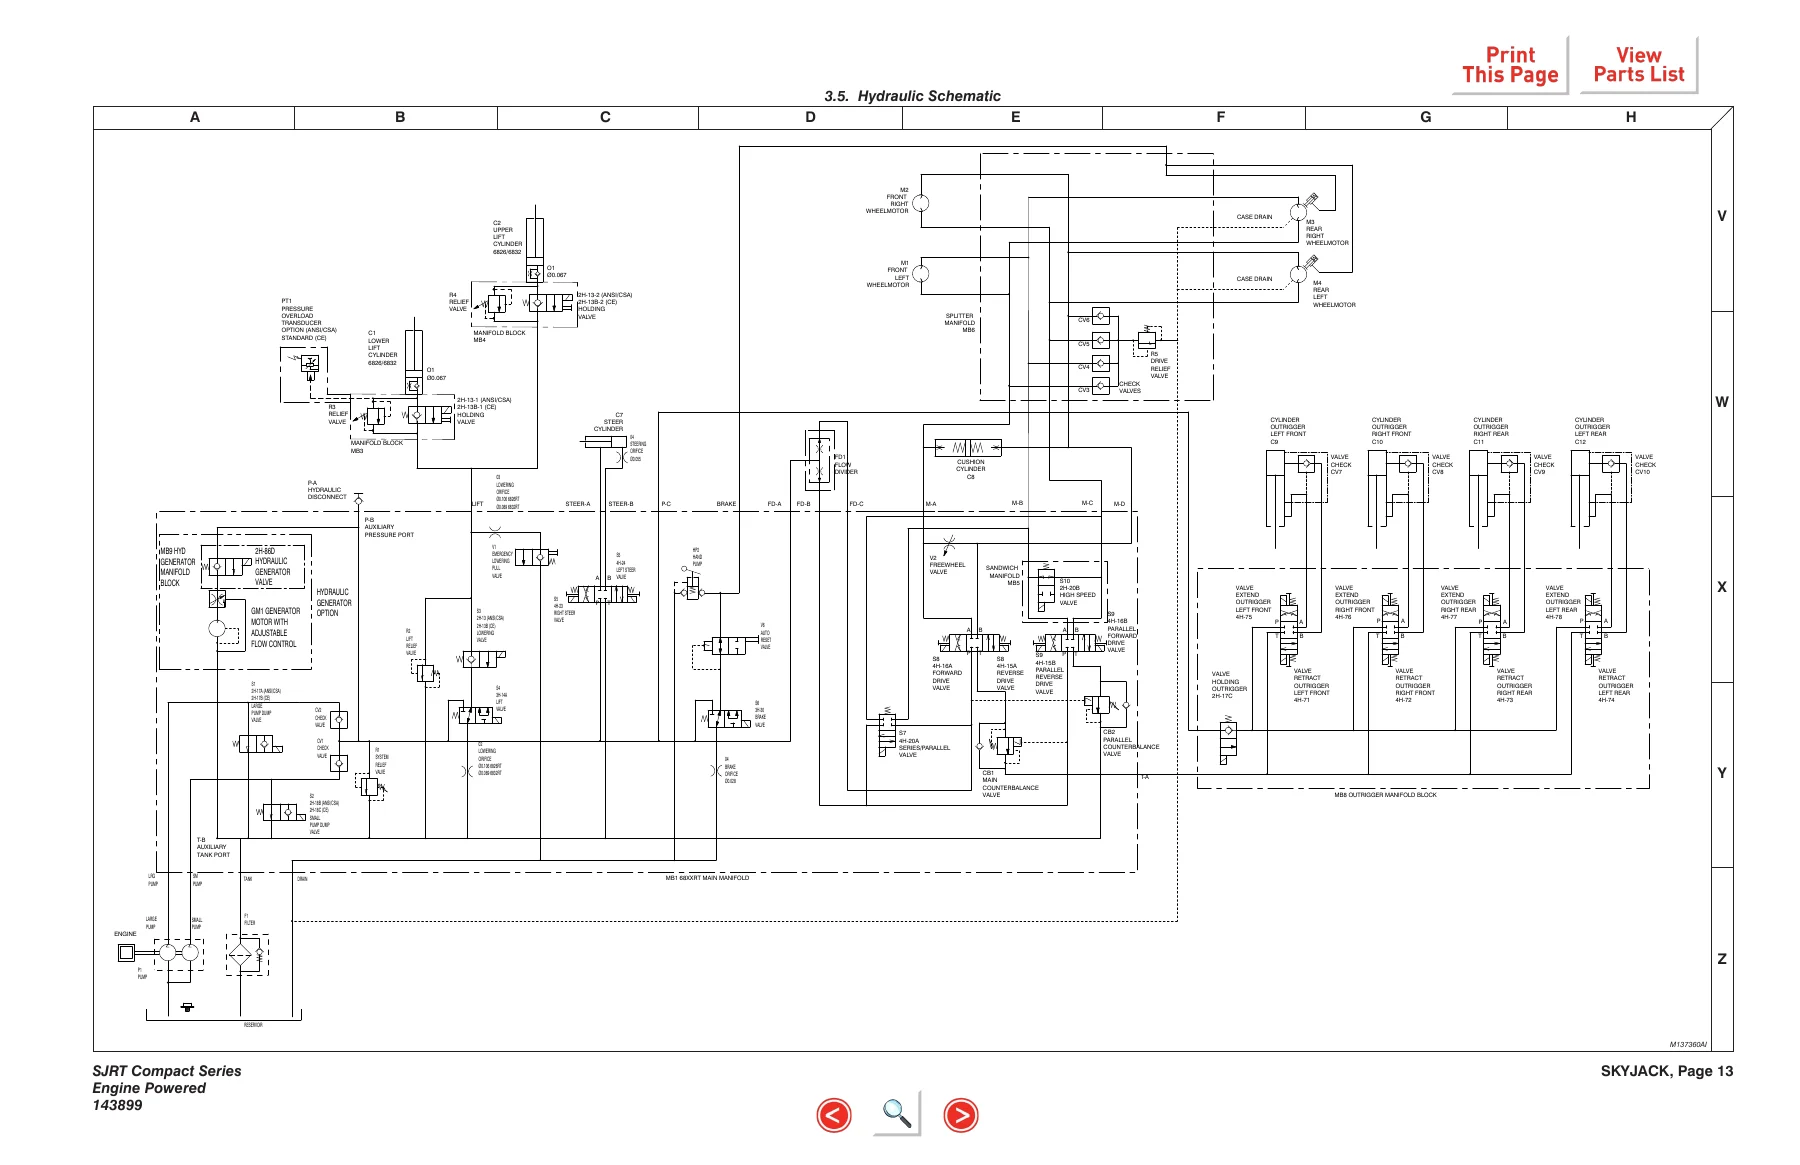Screen dimensions: 1800x1165
Task: Go to the next page arrow
Action: coord(960,1115)
